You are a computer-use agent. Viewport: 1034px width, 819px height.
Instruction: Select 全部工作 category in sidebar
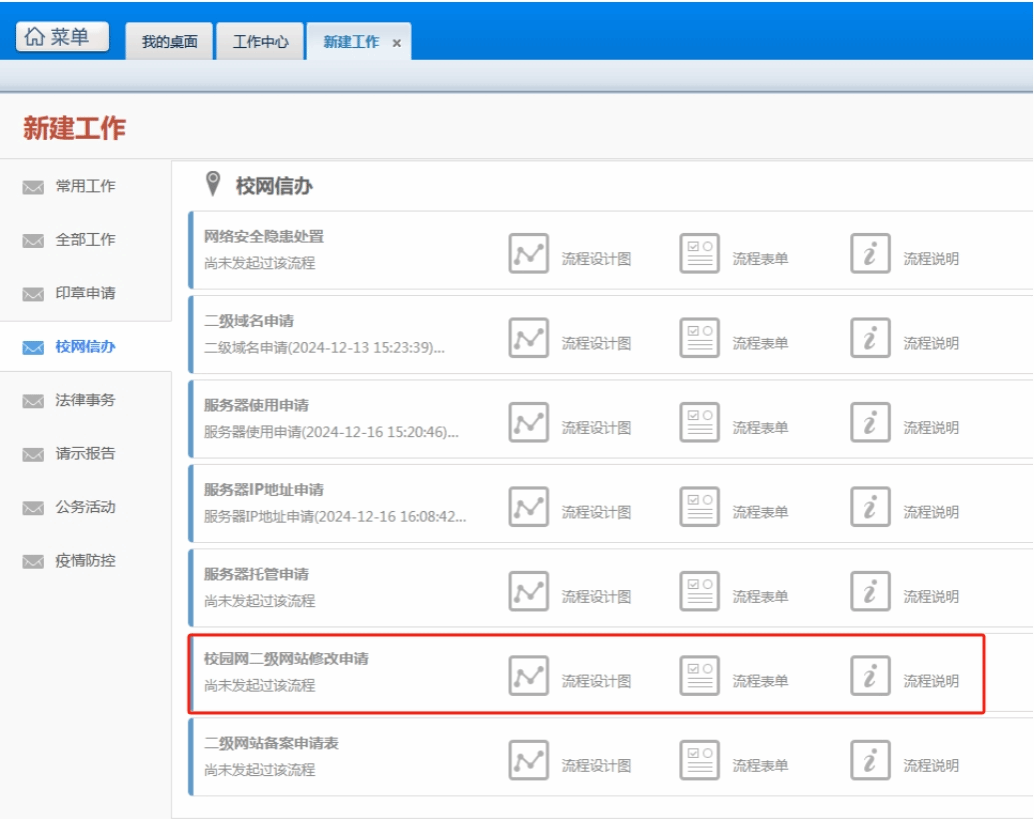click(x=85, y=240)
